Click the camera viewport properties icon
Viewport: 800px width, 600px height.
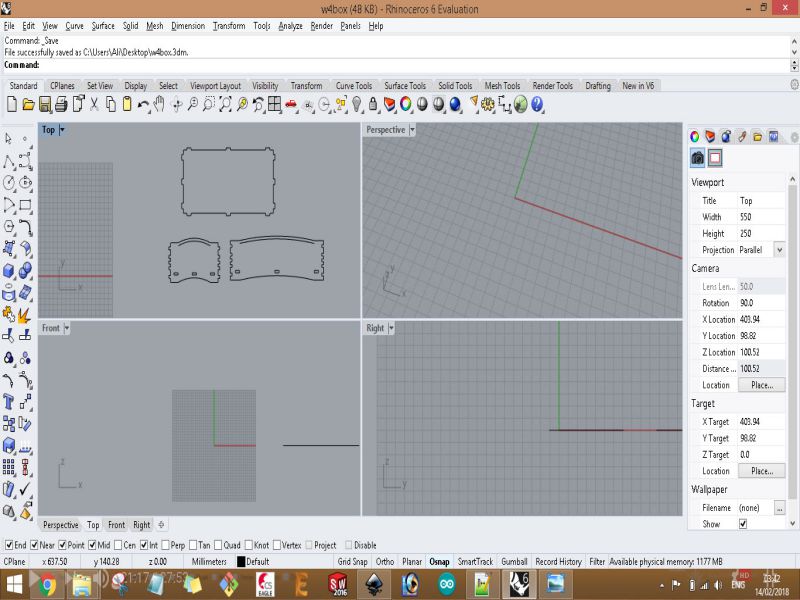697,158
